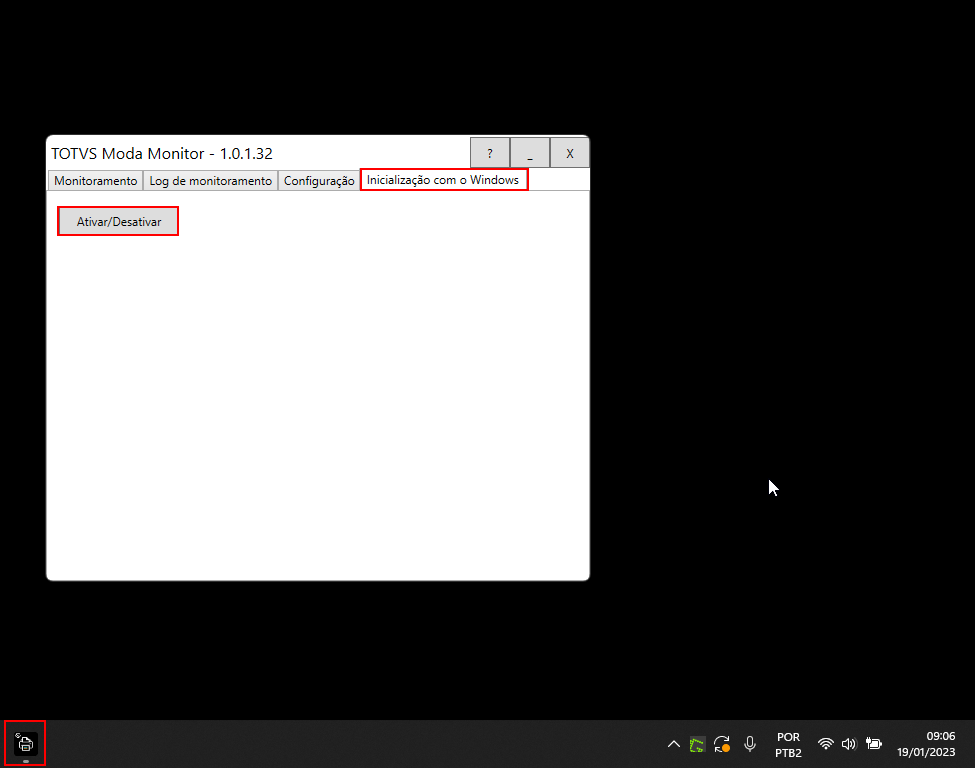This screenshot has height=768, width=975.
Task: Open the microphone tray icon
Action: pyautogui.click(x=750, y=744)
